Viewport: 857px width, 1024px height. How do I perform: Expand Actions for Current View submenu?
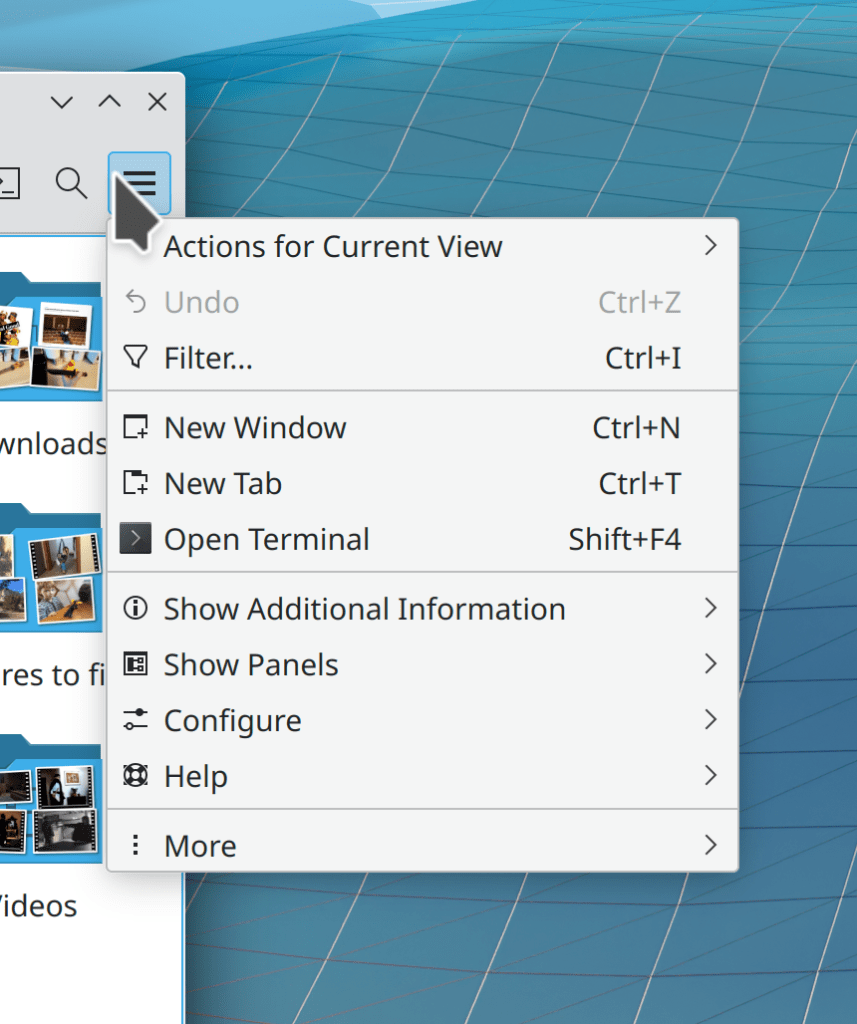pos(710,246)
